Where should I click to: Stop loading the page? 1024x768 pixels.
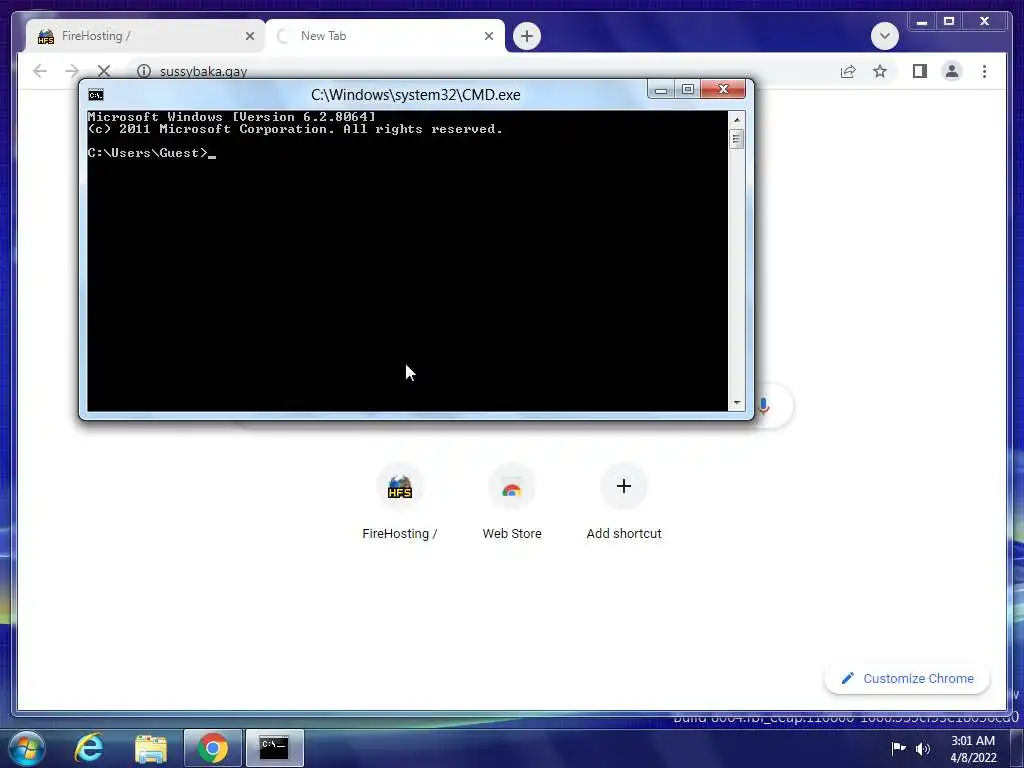point(104,71)
